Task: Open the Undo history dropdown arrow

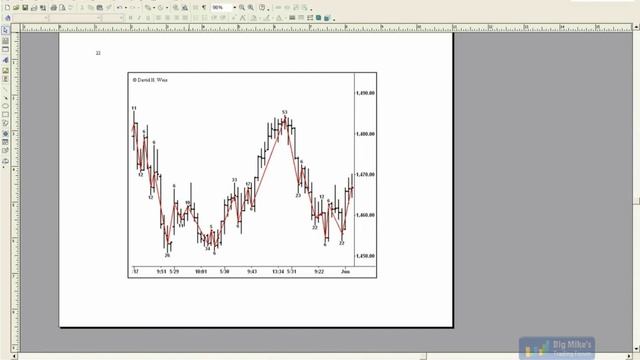Action: tap(125, 7)
